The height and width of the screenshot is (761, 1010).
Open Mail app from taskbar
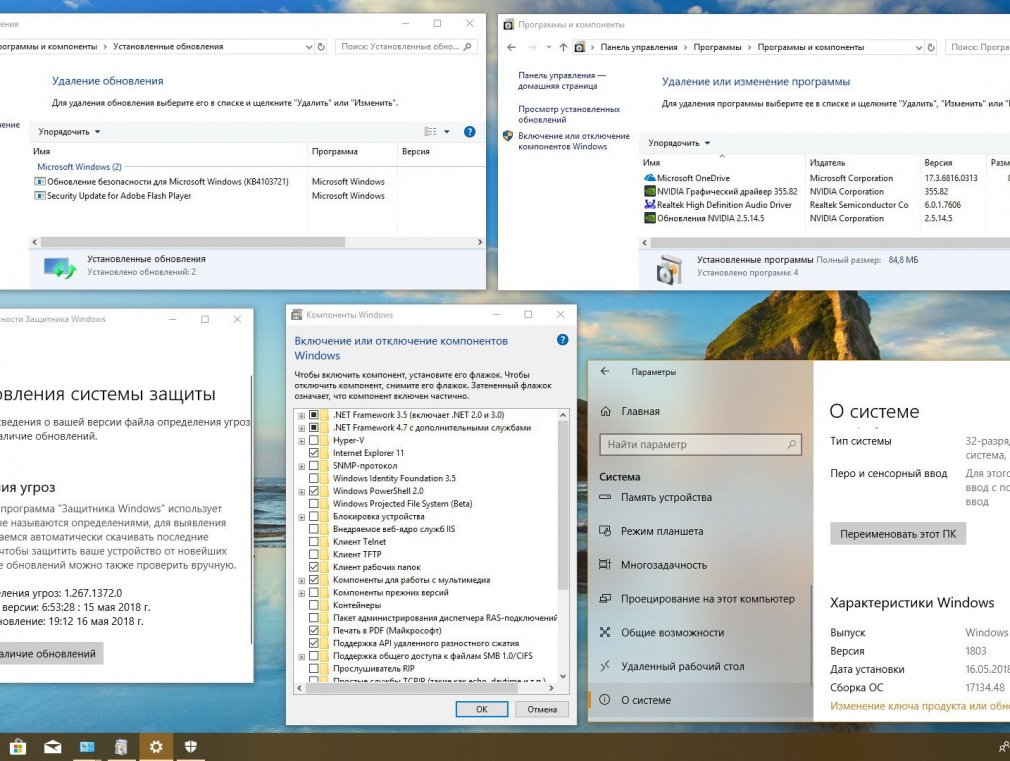click(x=52, y=747)
